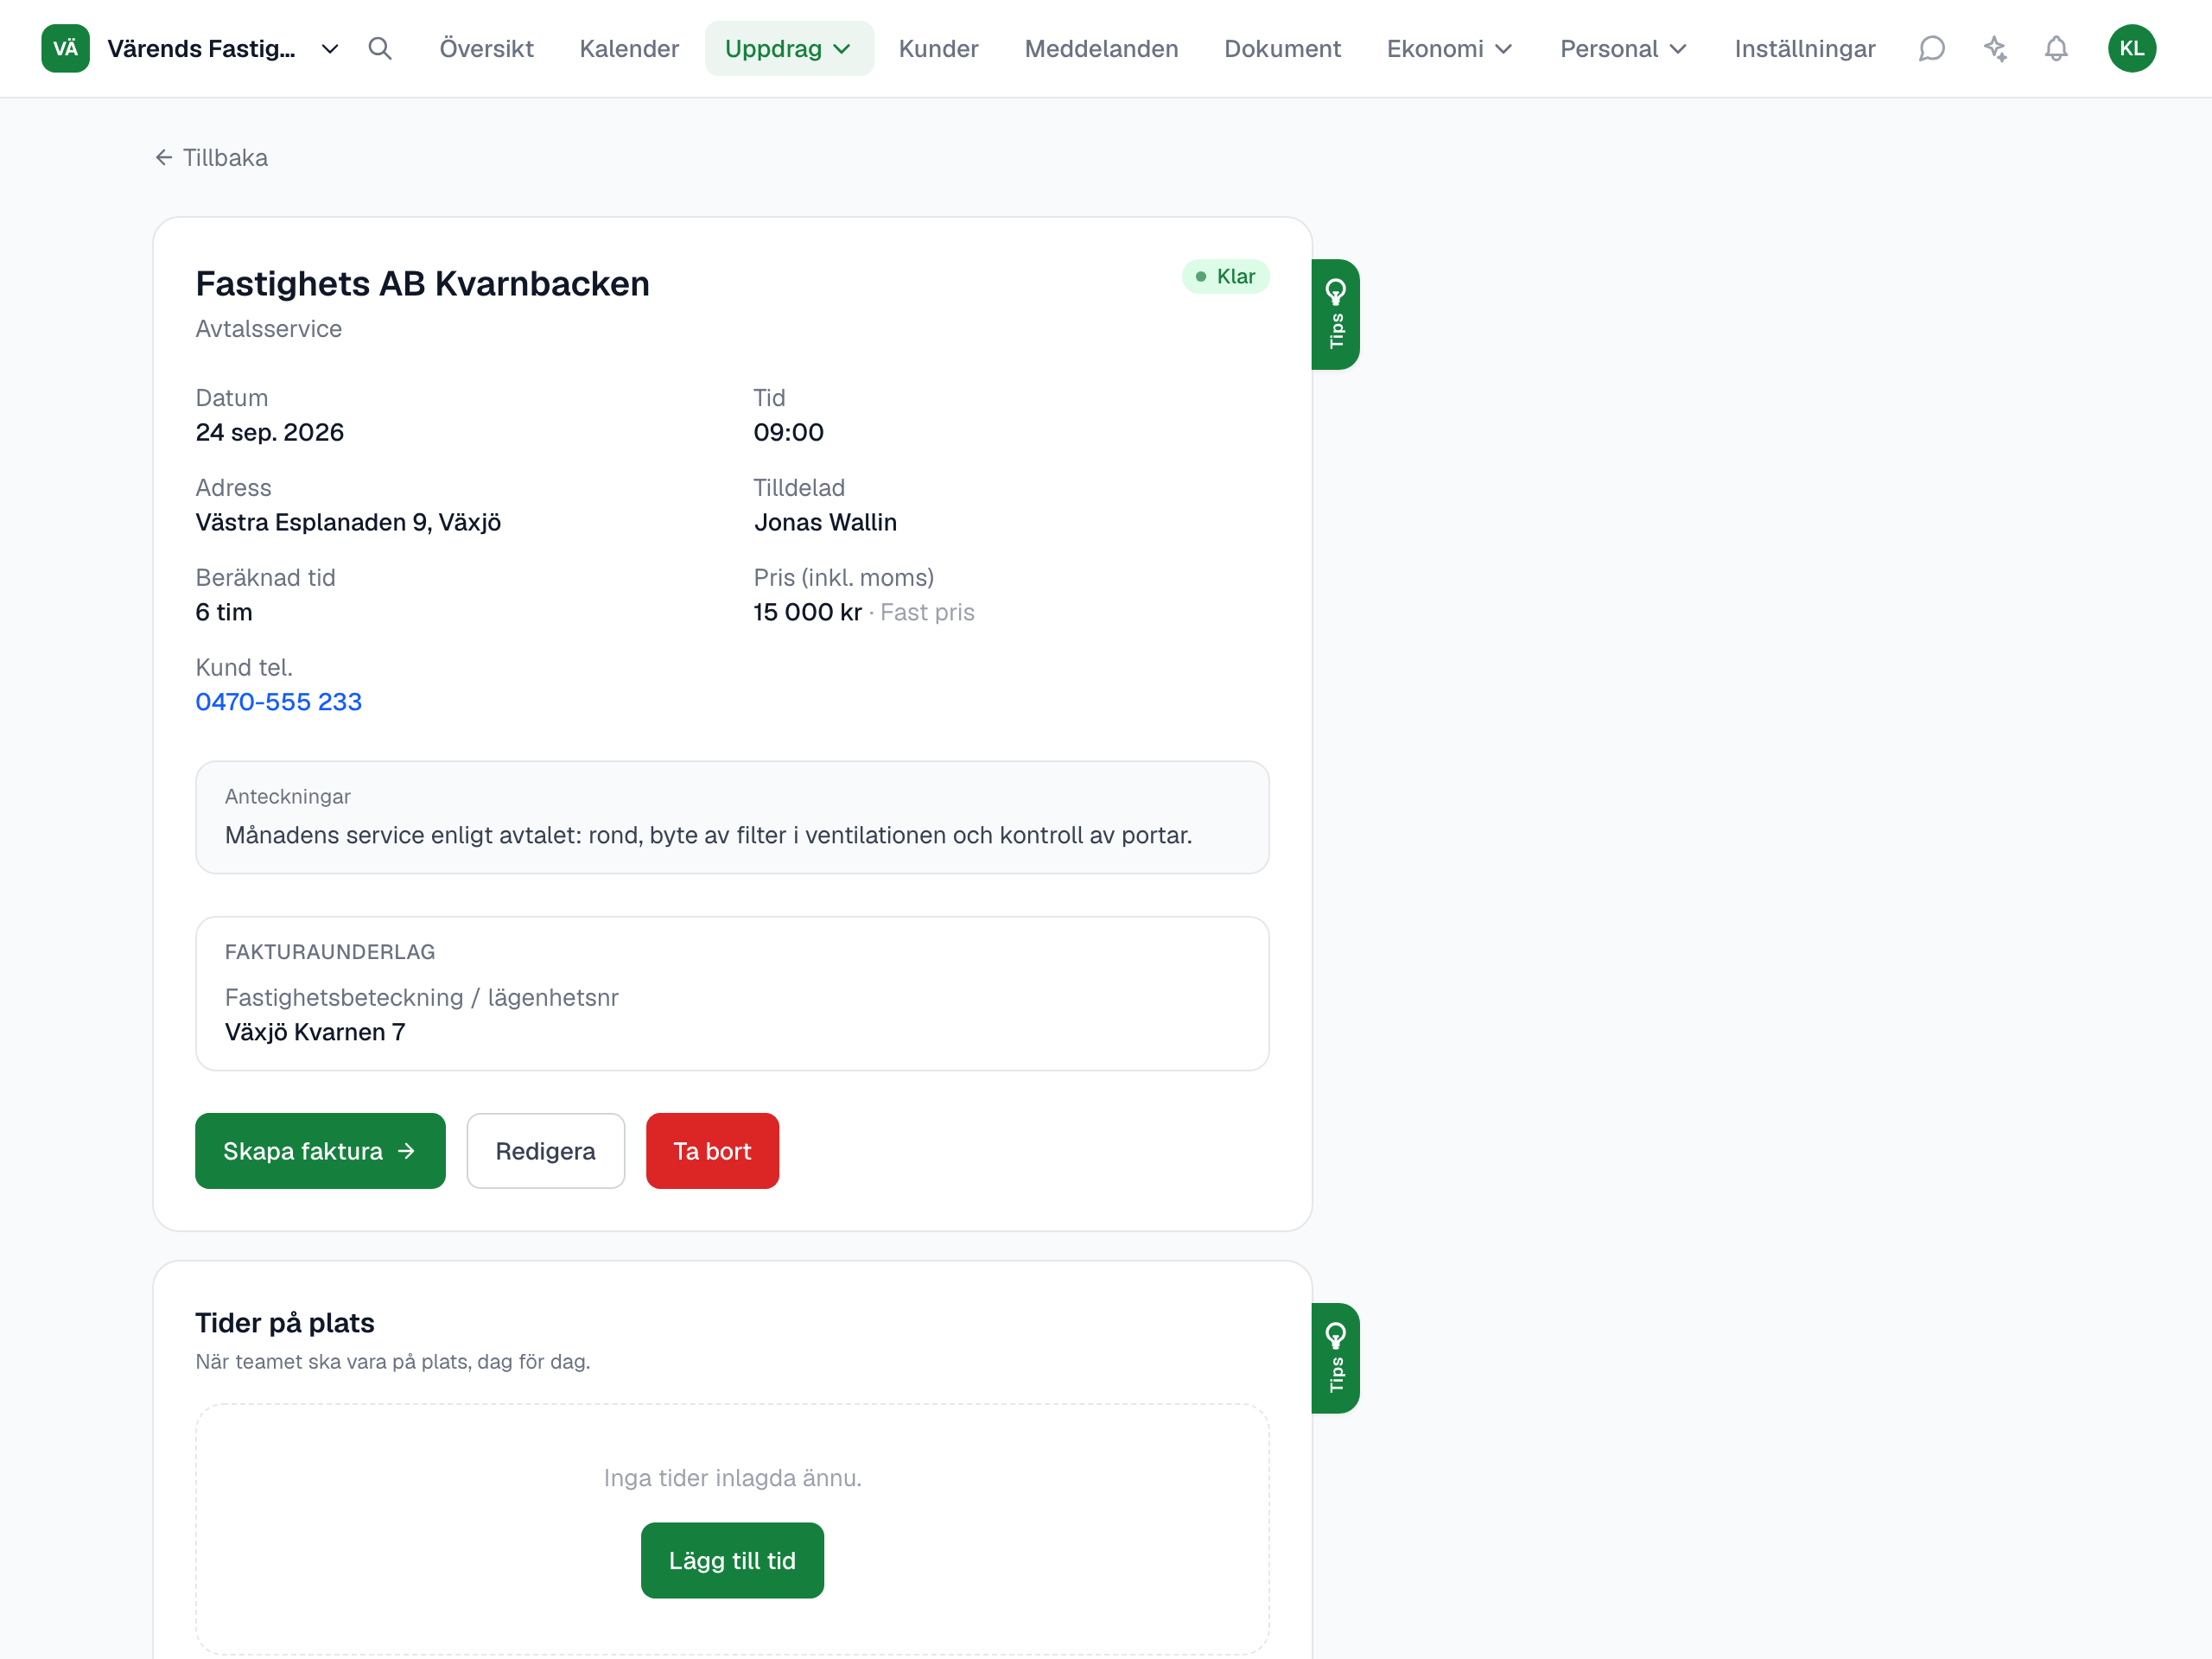
Task: Open the Kalender page
Action: [629, 48]
